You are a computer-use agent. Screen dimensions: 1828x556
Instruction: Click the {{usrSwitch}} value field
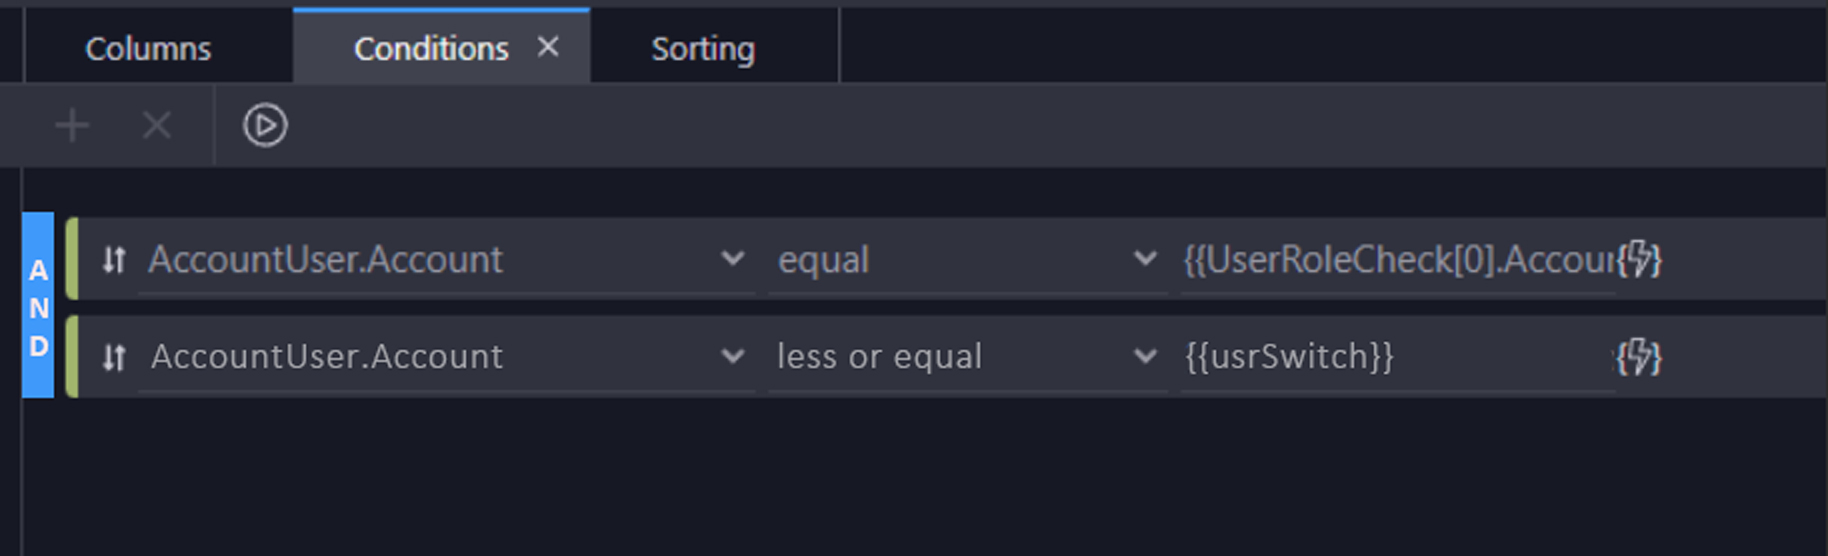(1398, 357)
